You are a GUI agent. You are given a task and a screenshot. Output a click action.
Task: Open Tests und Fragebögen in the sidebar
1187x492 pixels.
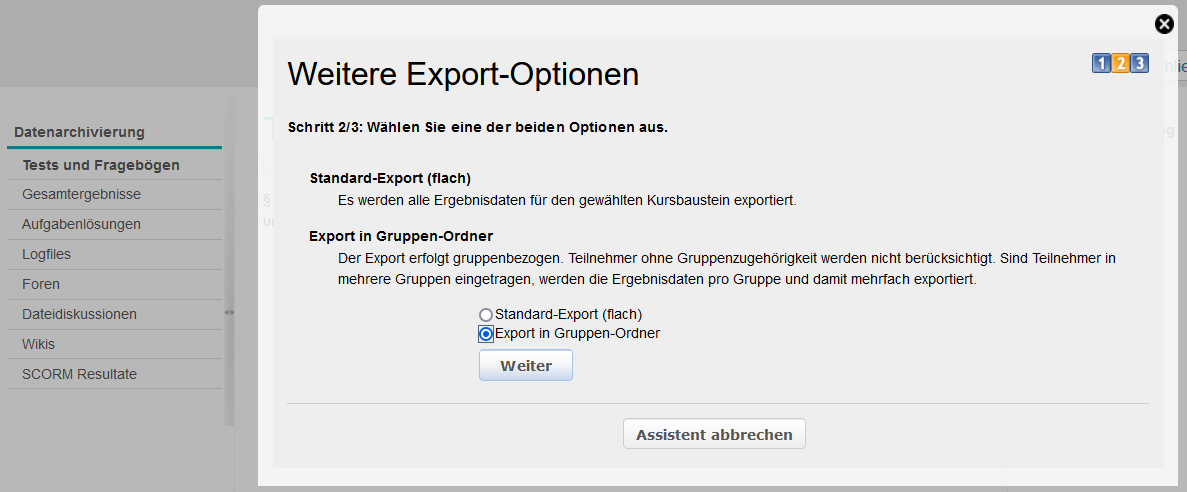(x=100, y=165)
